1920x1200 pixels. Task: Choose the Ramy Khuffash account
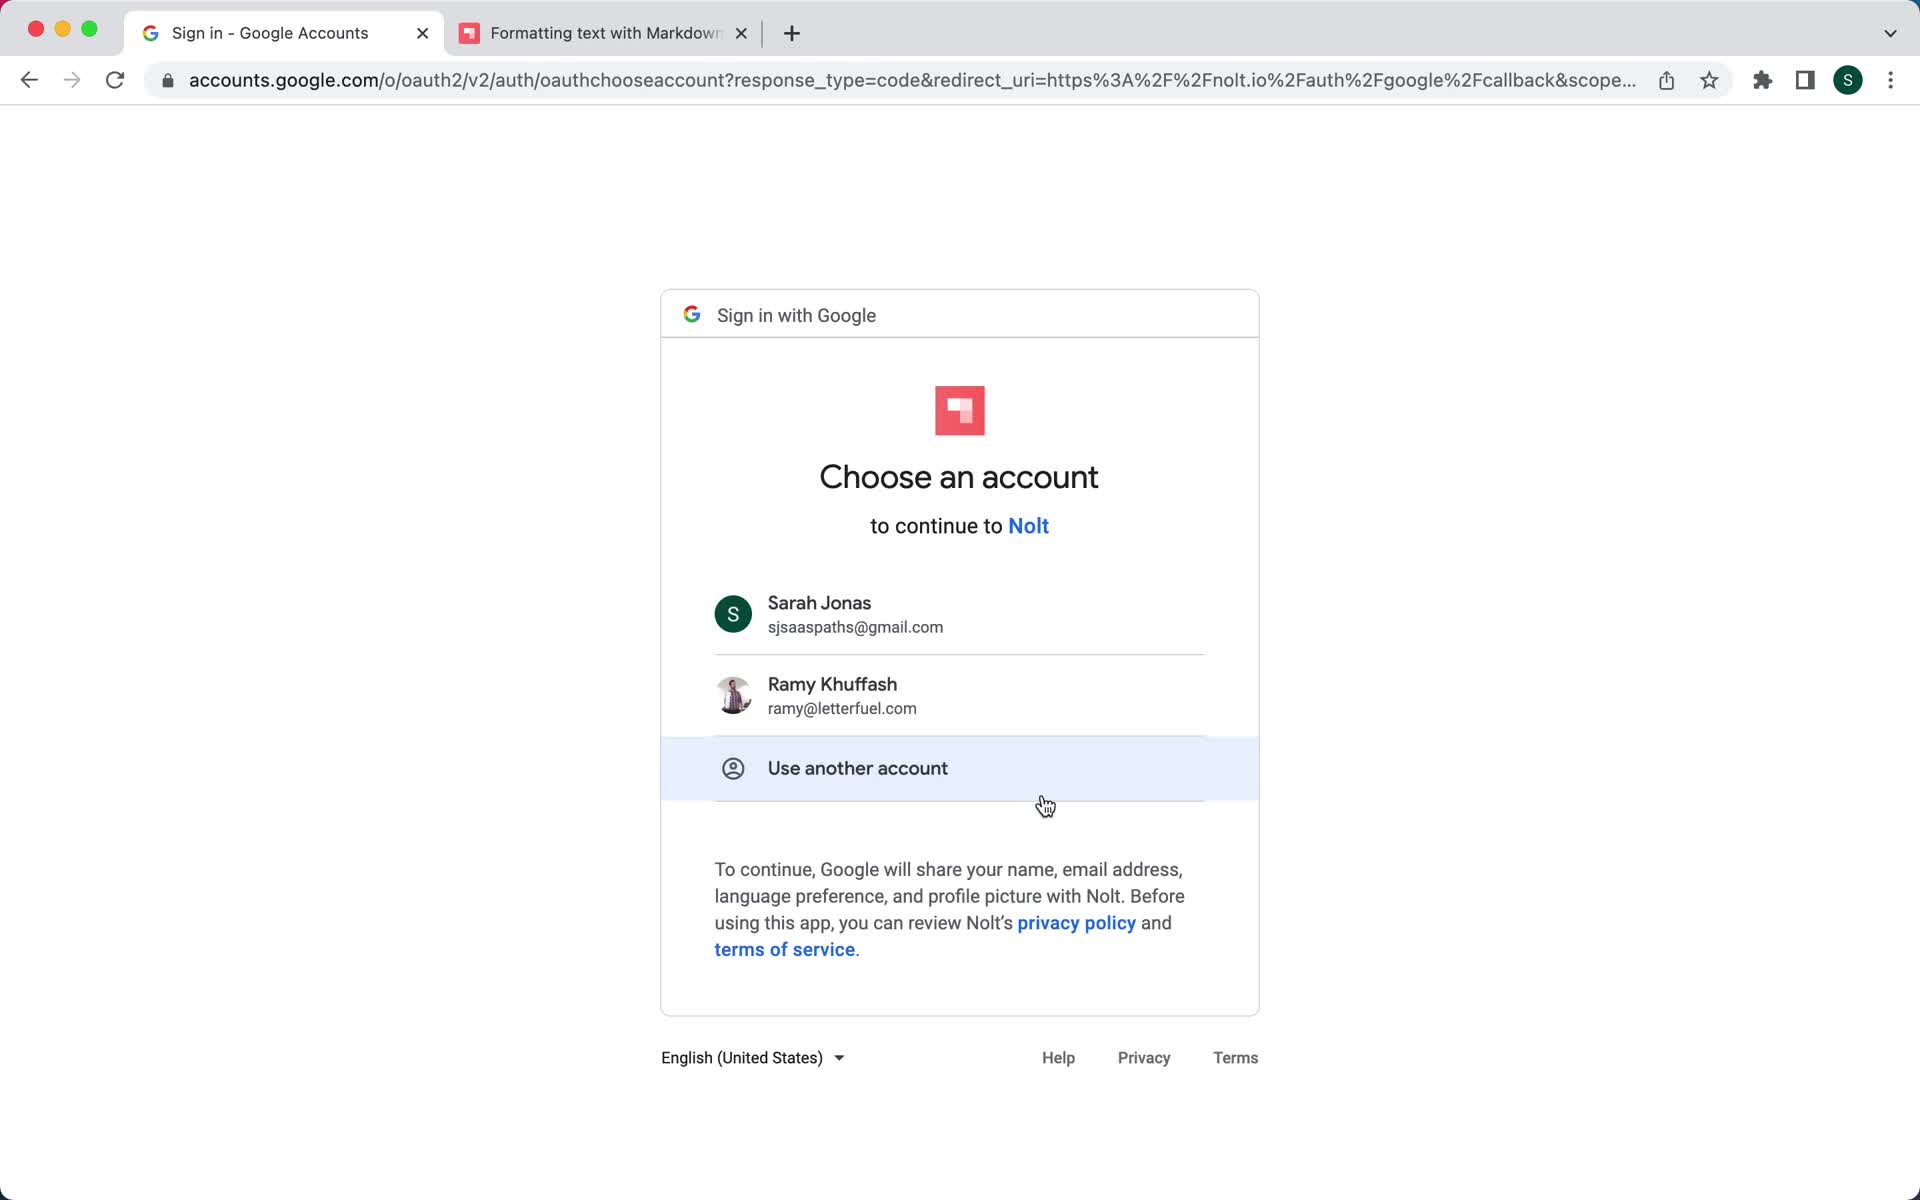pyautogui.click(x=959, y=696)
